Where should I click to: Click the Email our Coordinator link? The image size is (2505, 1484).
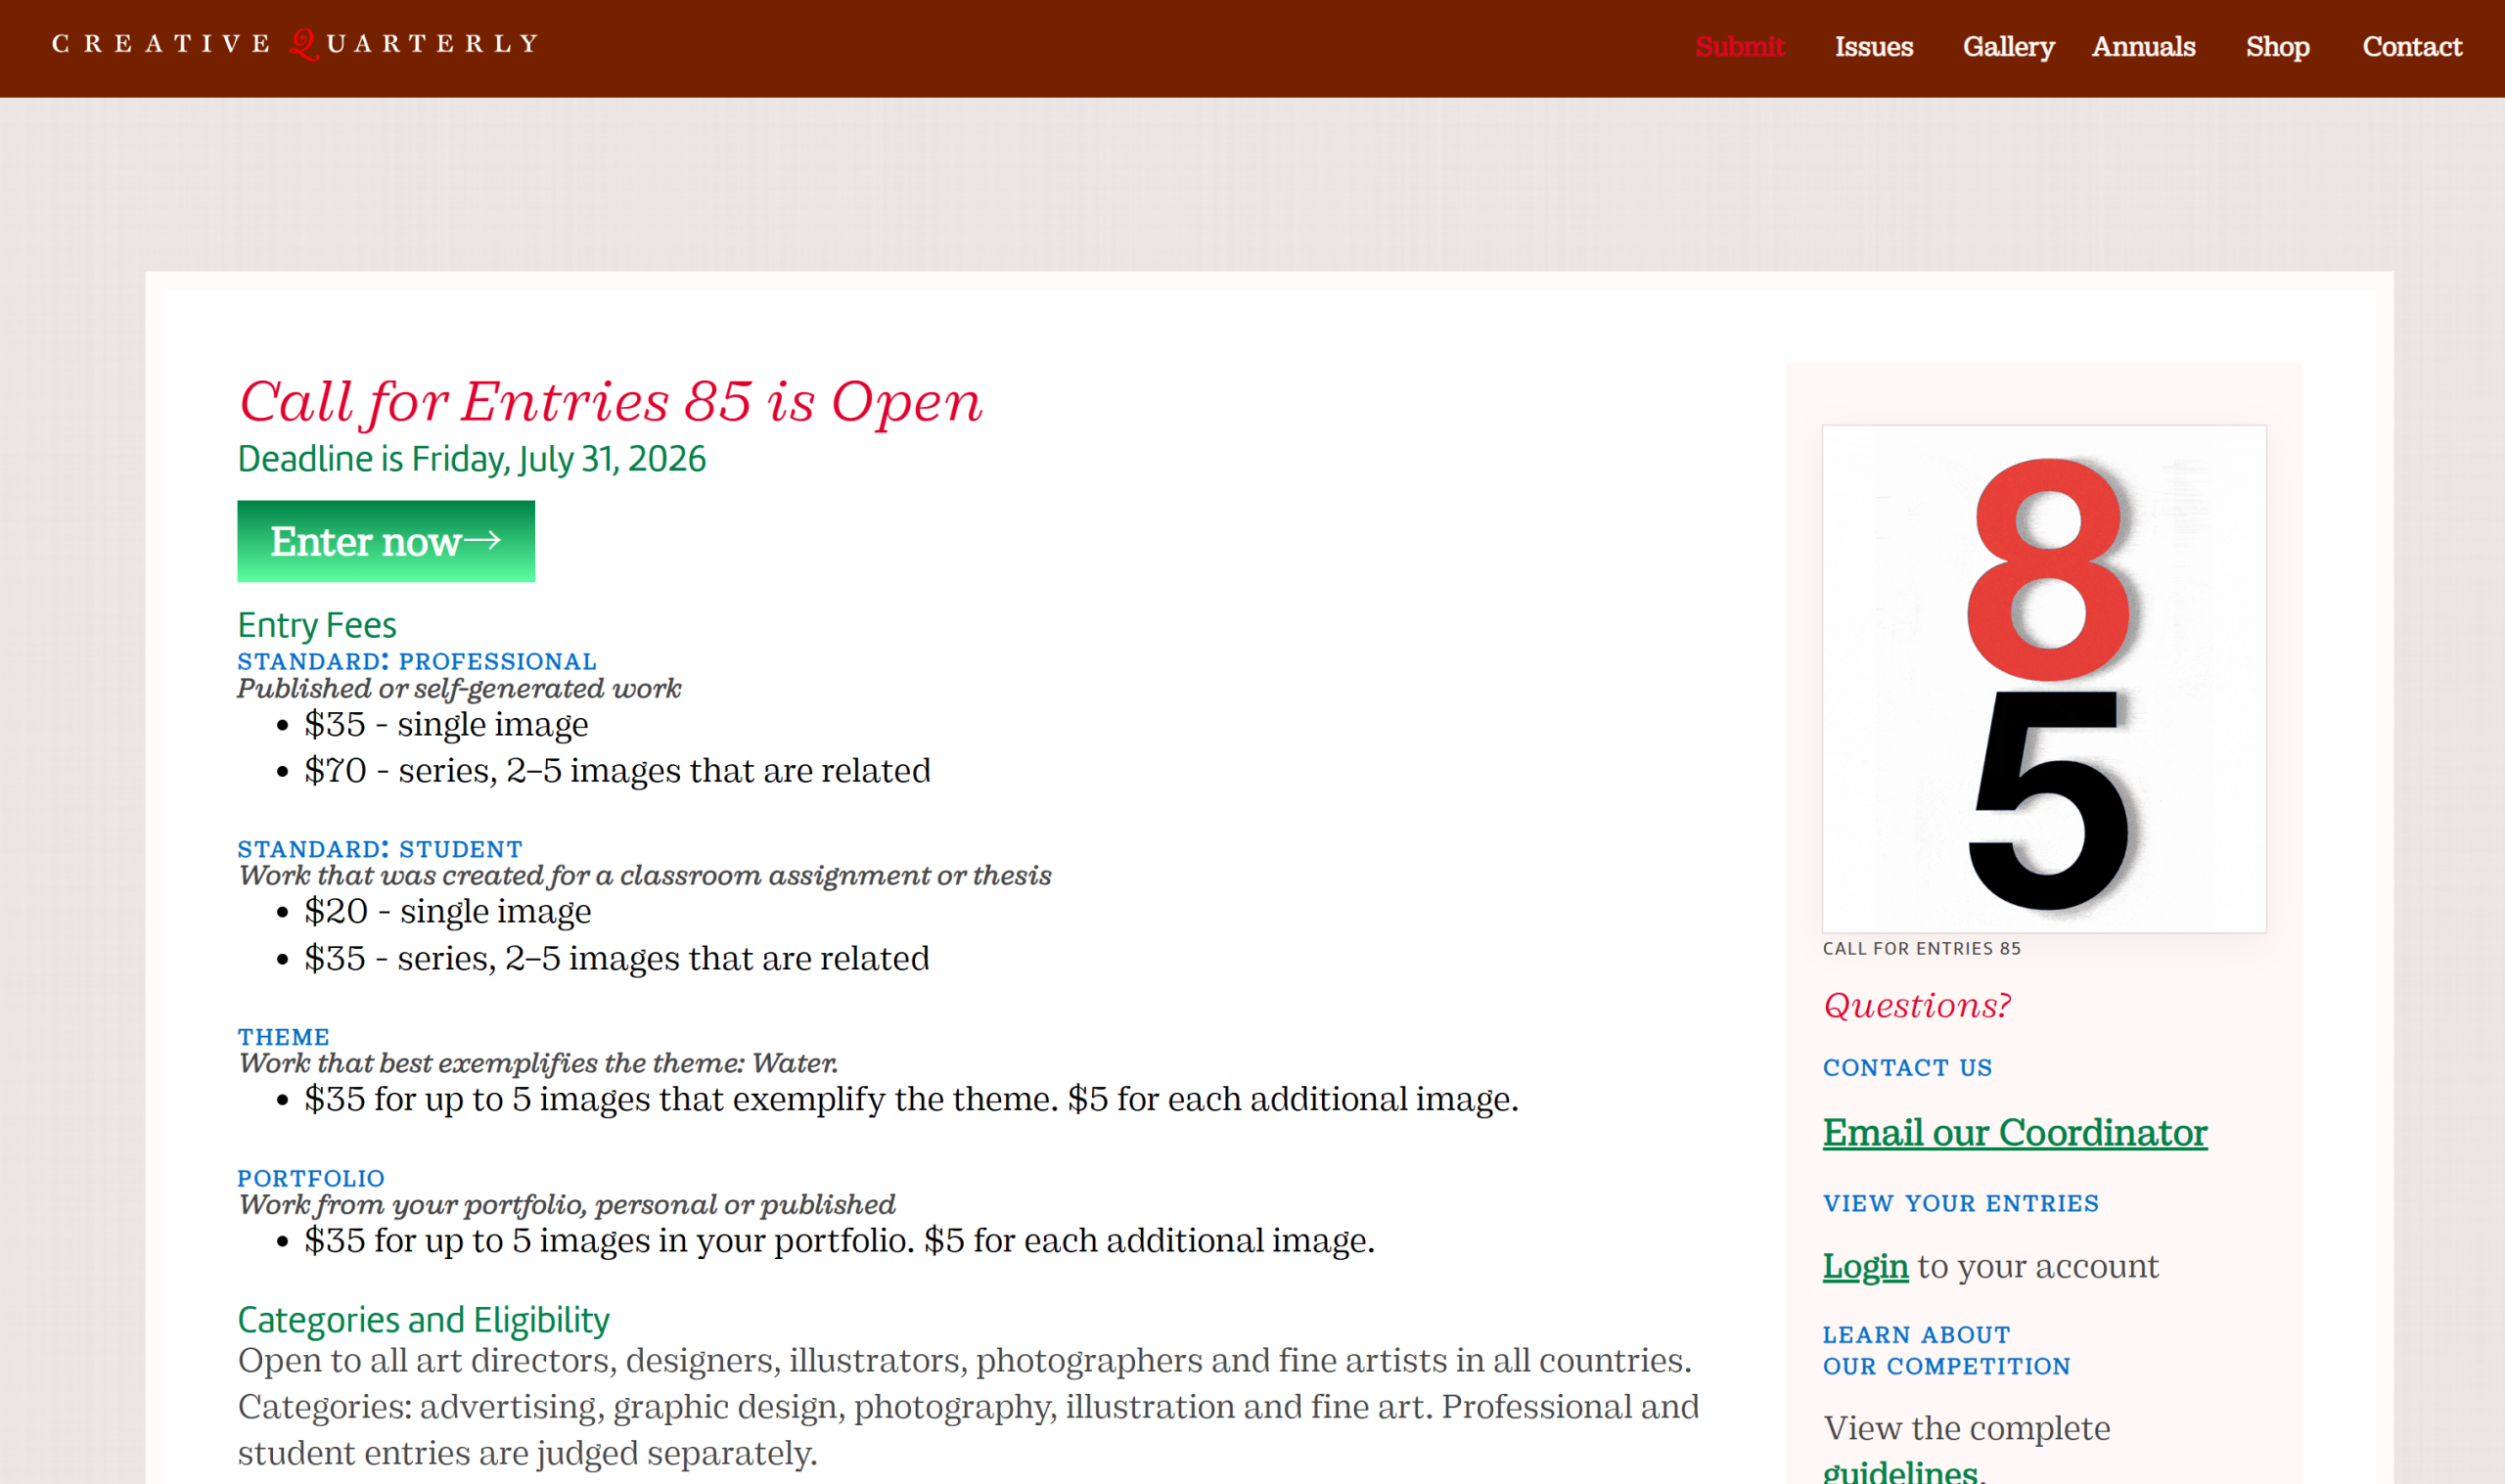(x=2014, y=1132)
